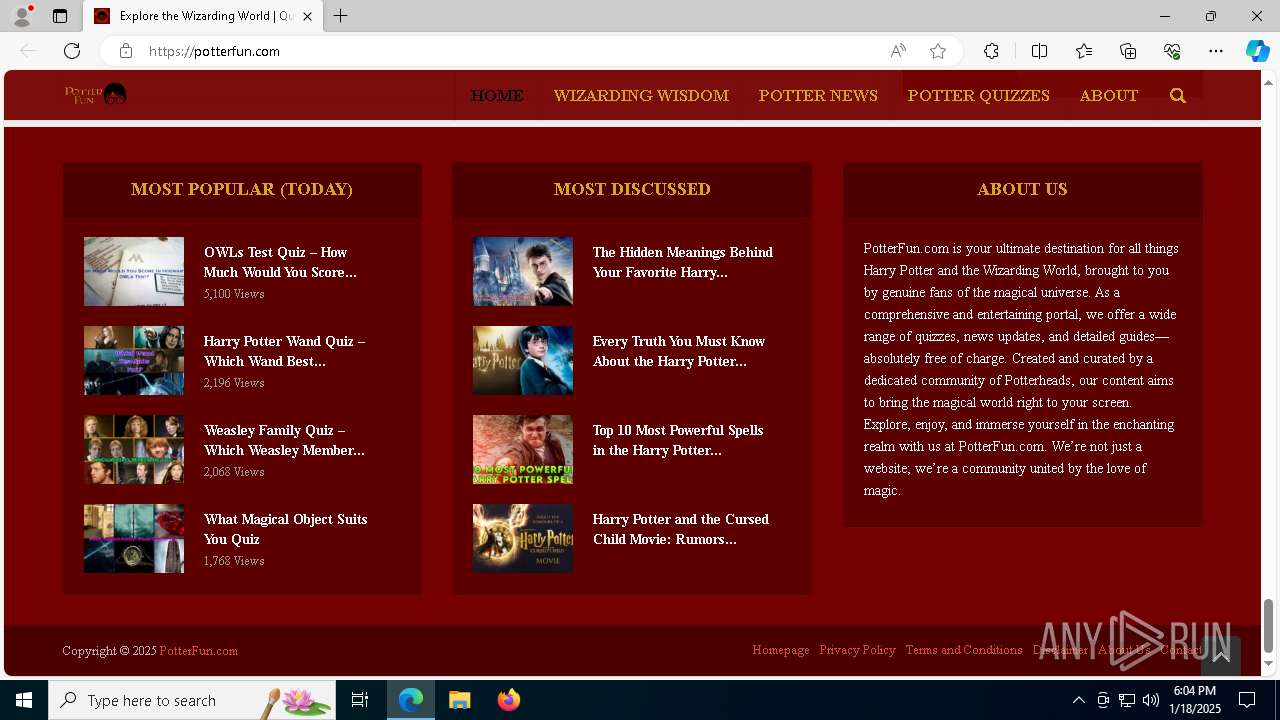Image resolution: width=1280 pixels, height=720 pixels.
Task: Open ABOUT menu item
Action: point(1109,96)
